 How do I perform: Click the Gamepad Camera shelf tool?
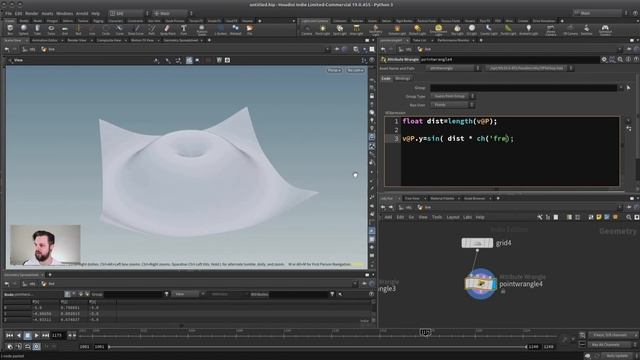click(605, 30)
